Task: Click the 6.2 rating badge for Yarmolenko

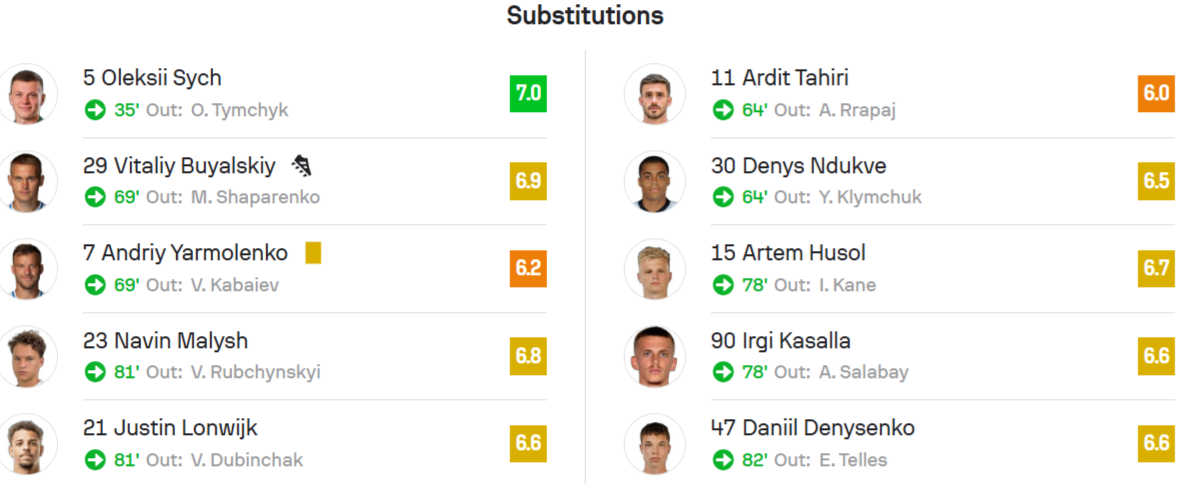Action: click(528, 268)
